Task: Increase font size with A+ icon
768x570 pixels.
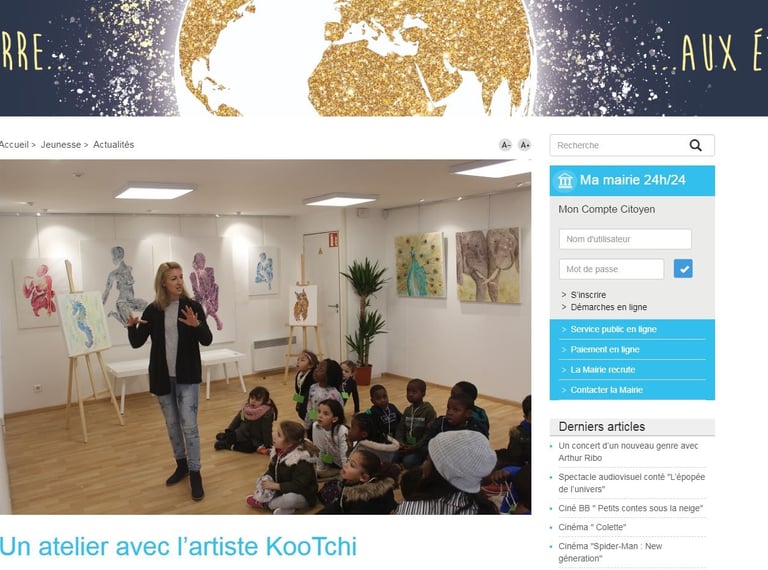Action: 525,145
